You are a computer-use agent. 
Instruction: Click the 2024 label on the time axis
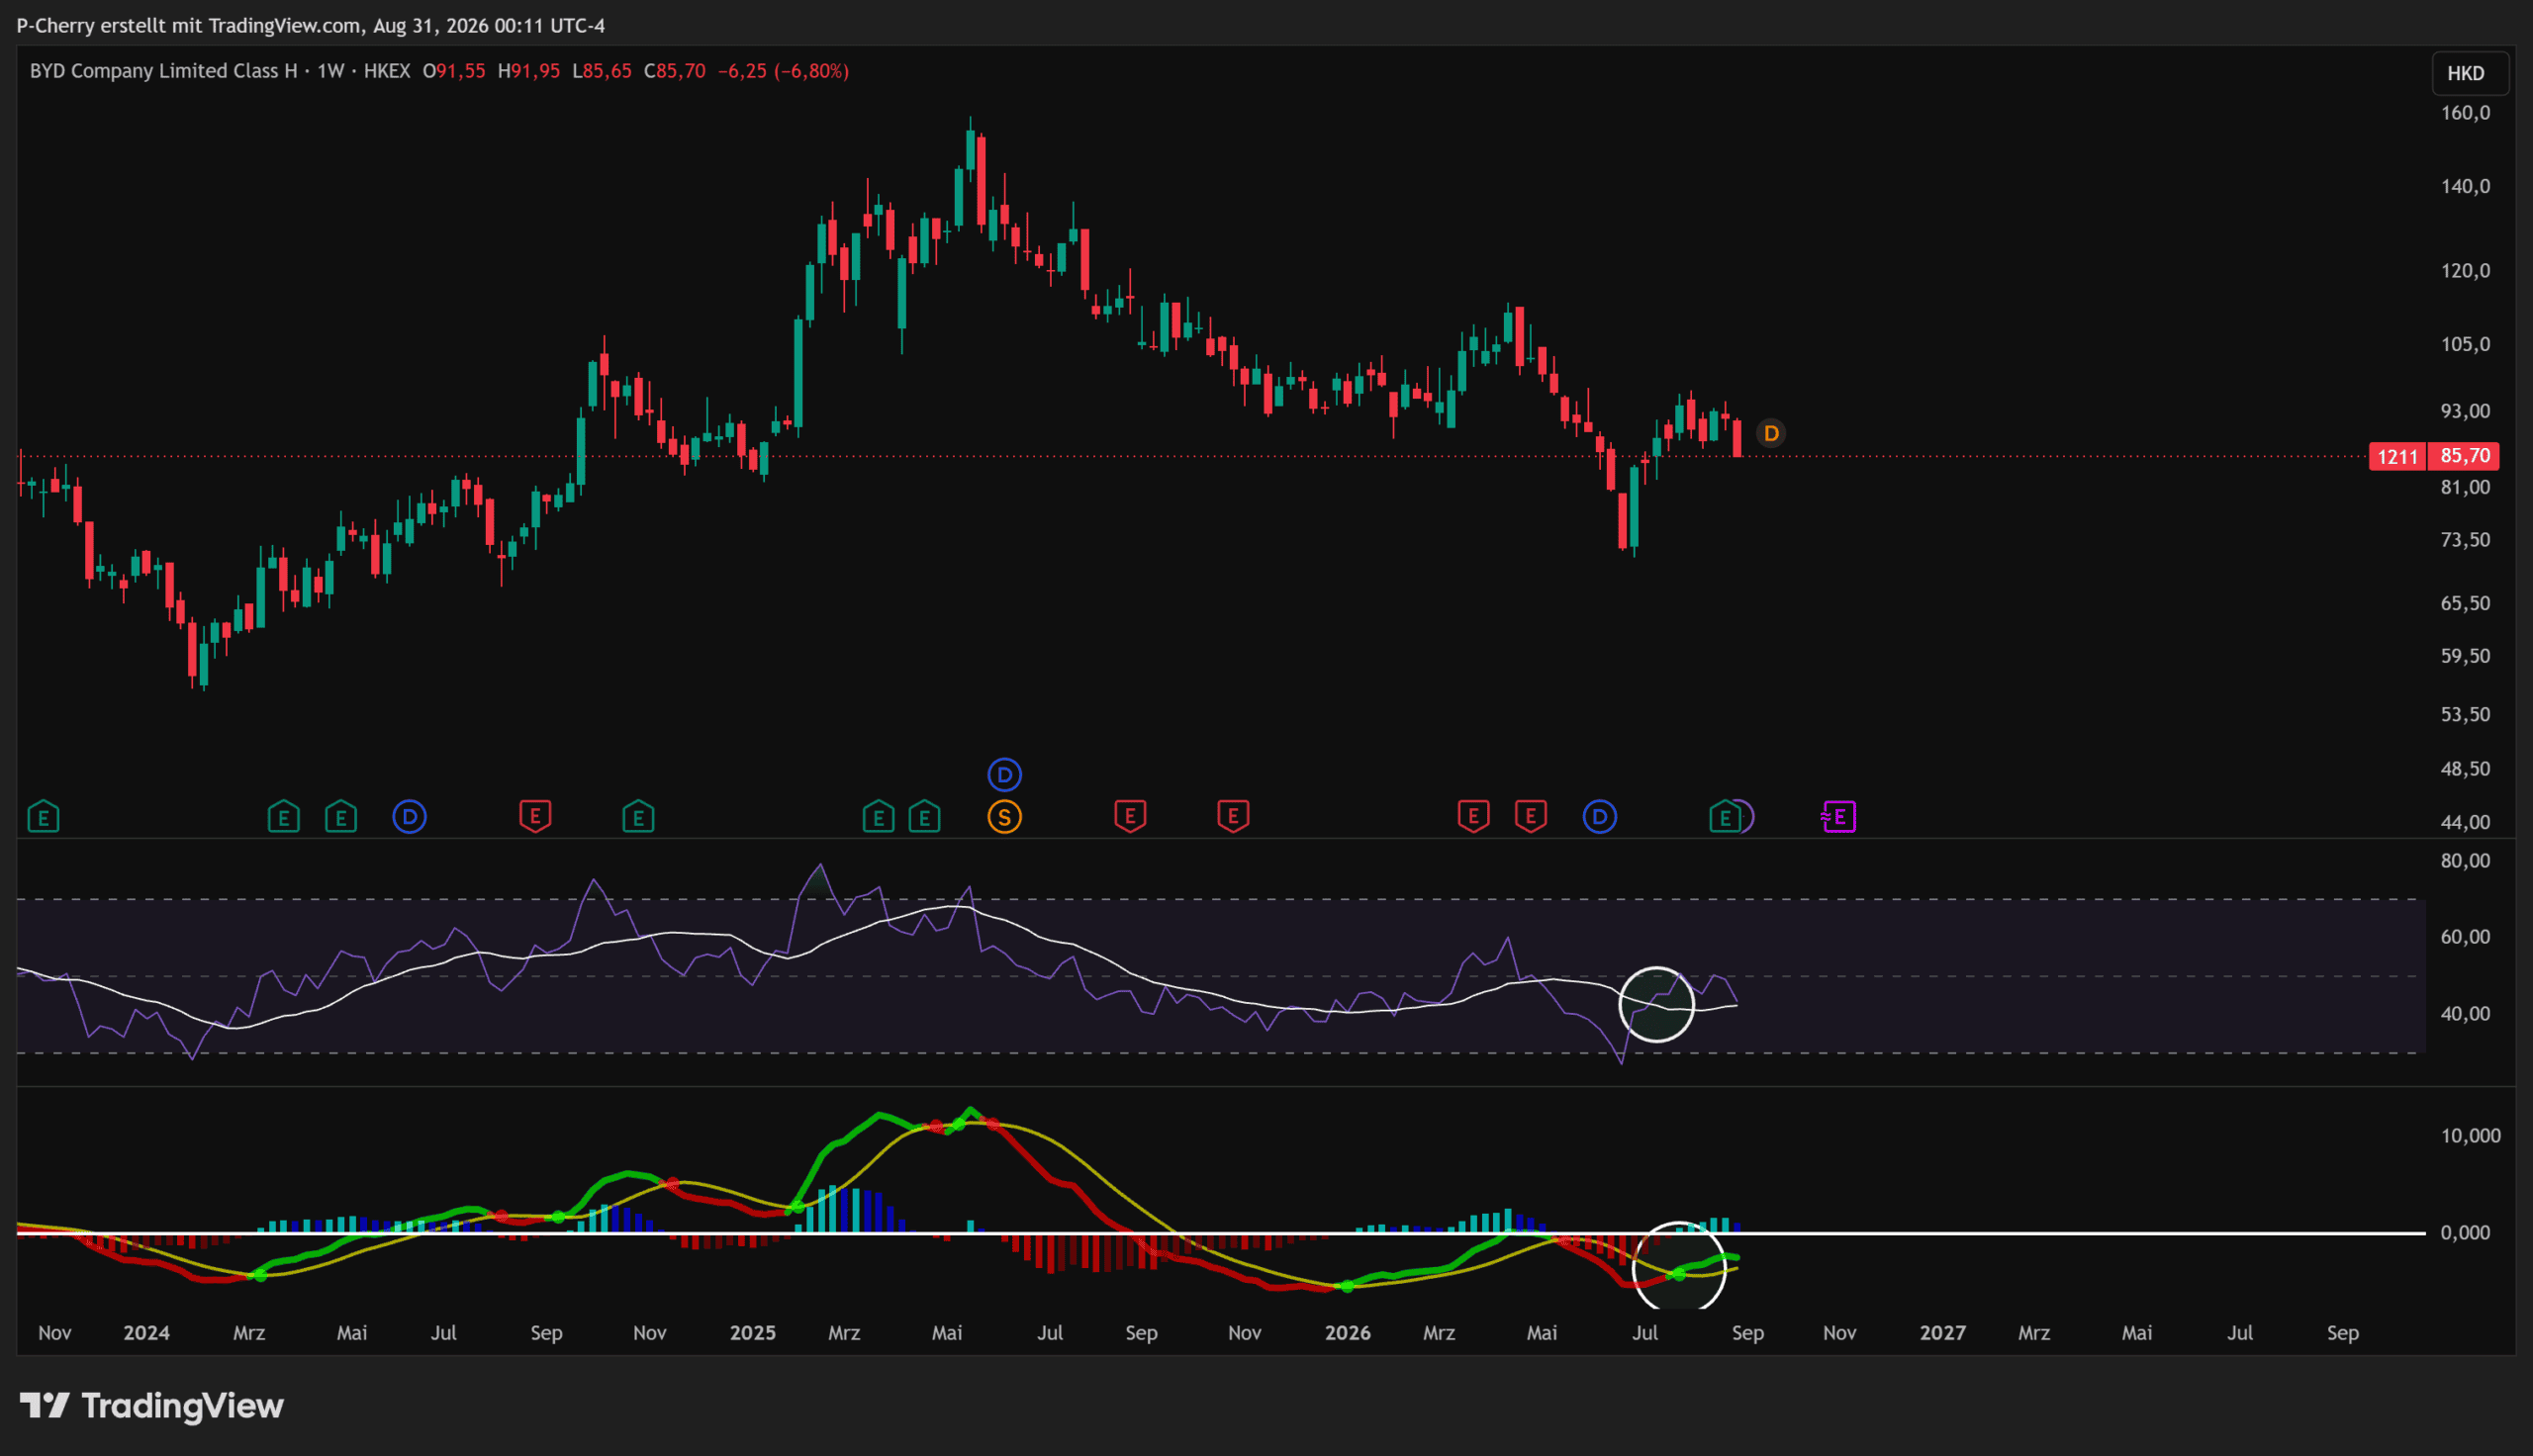[x=146, y=1332]
